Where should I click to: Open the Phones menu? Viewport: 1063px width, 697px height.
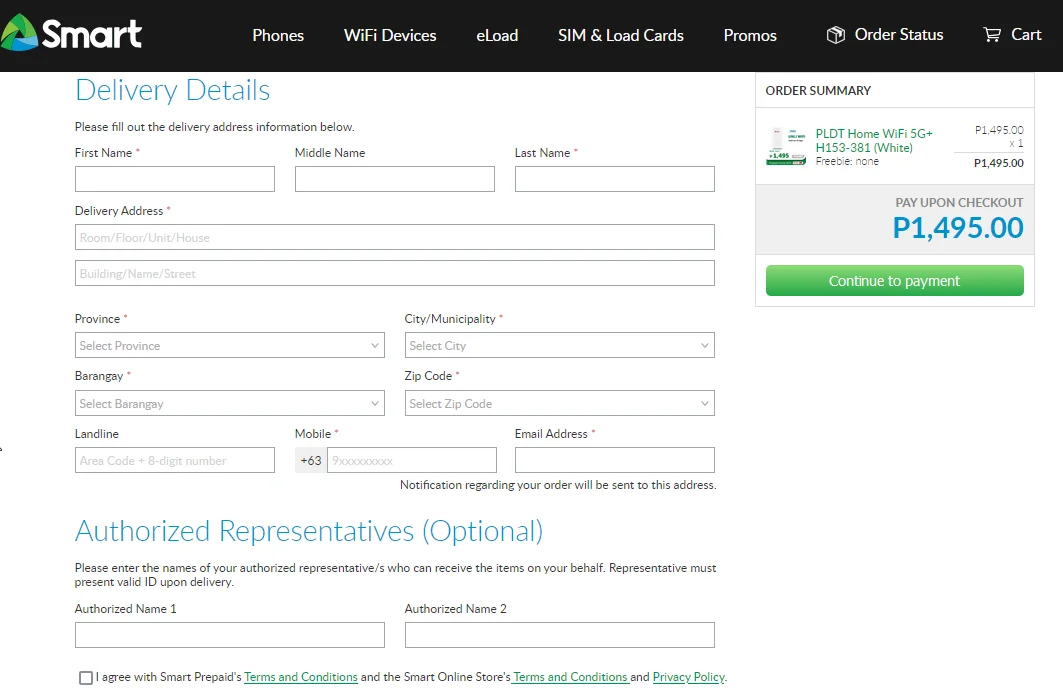tap(278, 35)
